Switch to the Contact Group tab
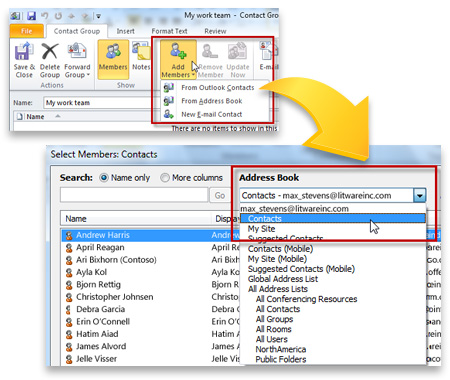 (77, 31)
